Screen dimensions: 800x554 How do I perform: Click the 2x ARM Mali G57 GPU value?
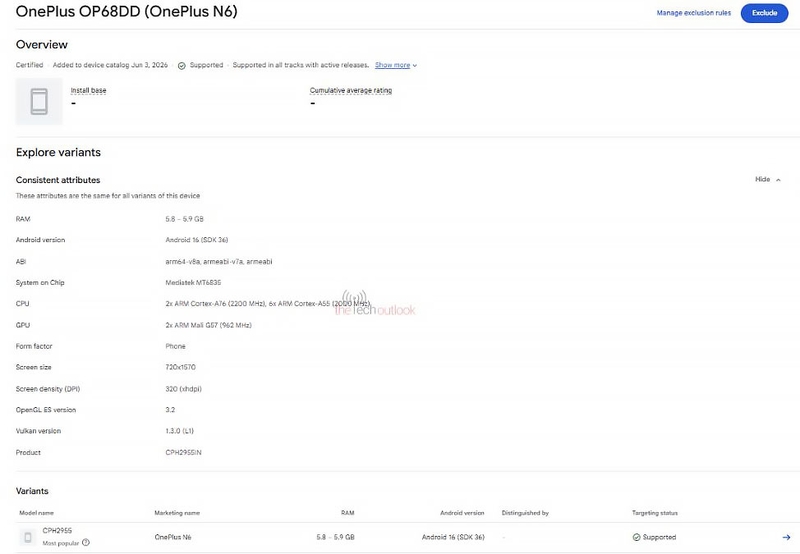click(208, 325)
